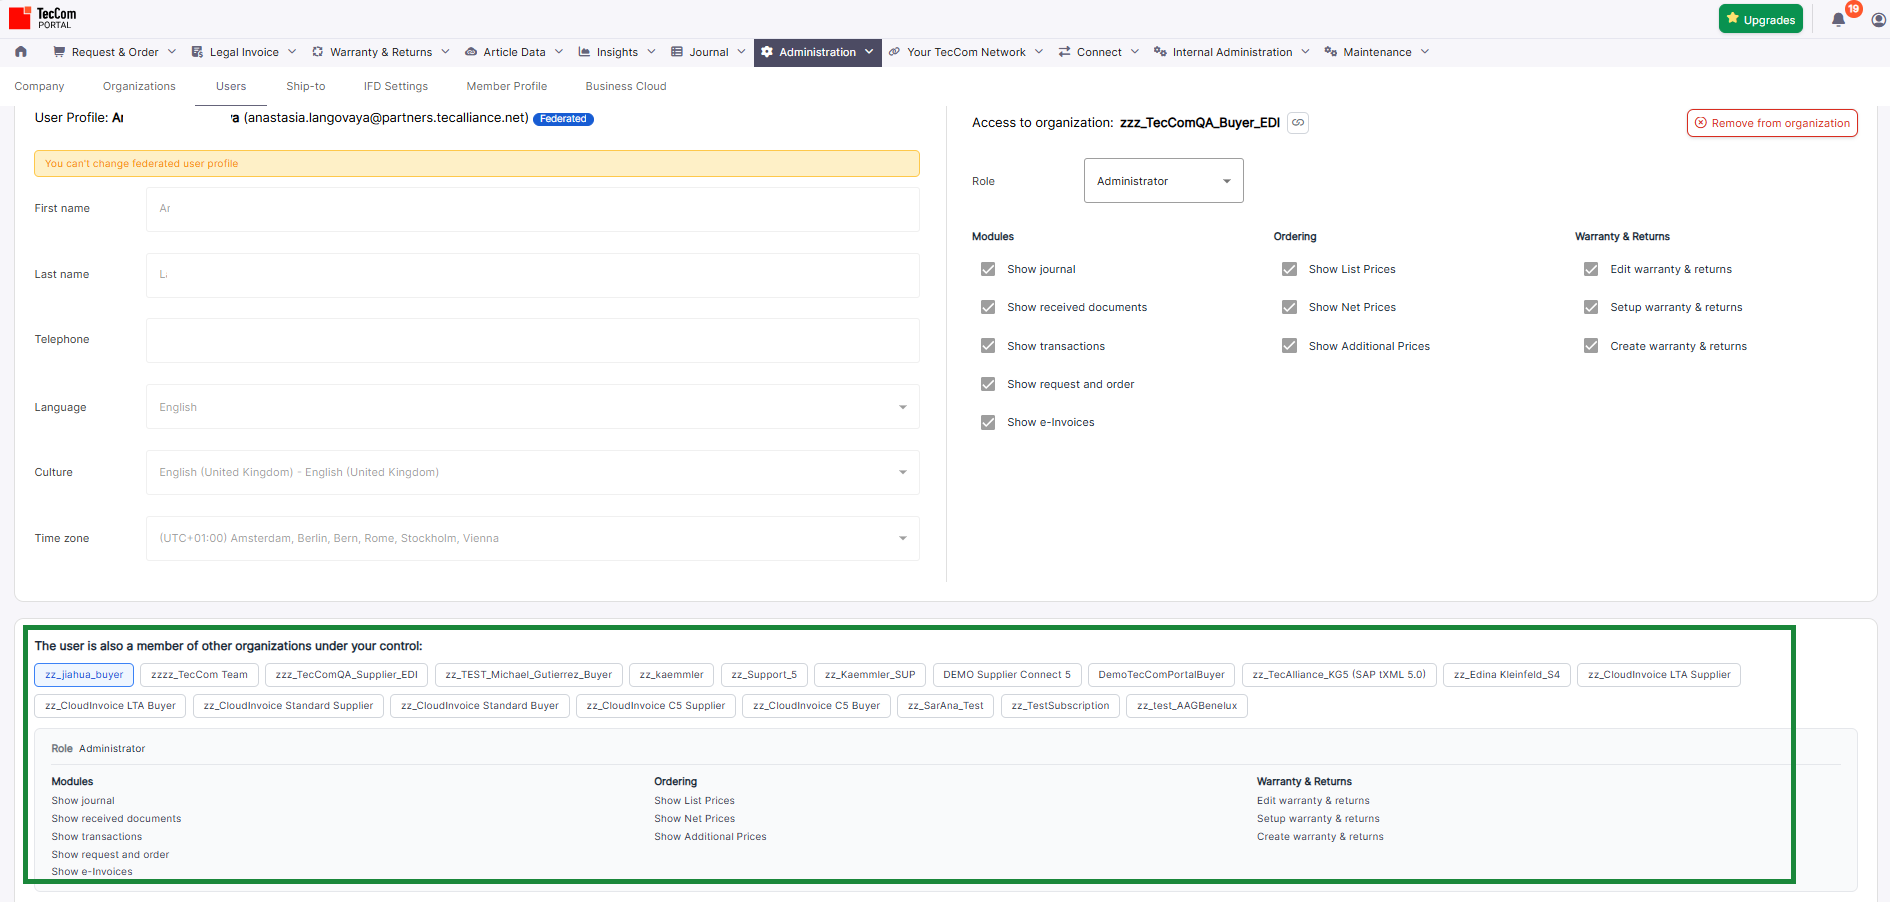Open the Ship-to tab
The height and width of the screenshot is (902, 1890).
point(306,86)
